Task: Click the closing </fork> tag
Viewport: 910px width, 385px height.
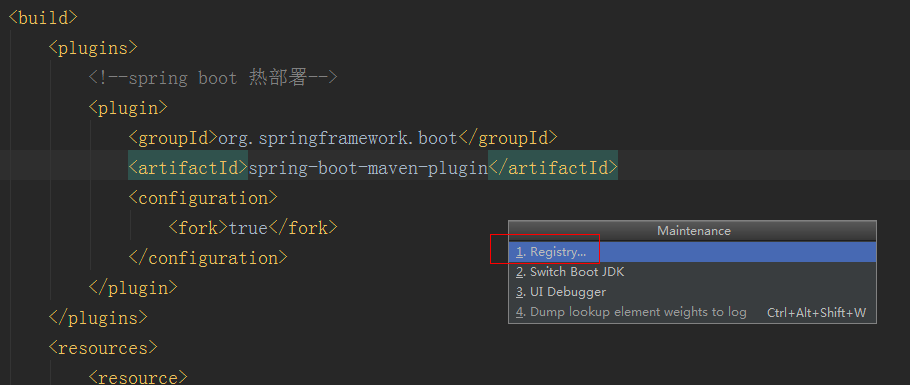Action: (302, 228)
